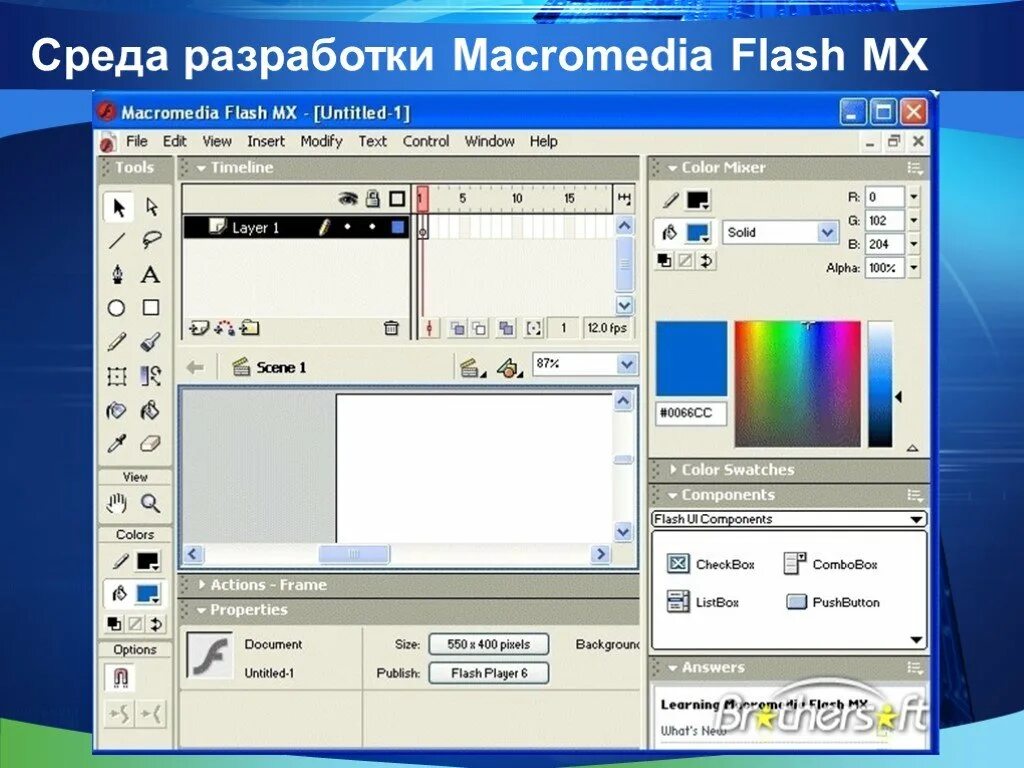Open the File menu

[136, 142]
